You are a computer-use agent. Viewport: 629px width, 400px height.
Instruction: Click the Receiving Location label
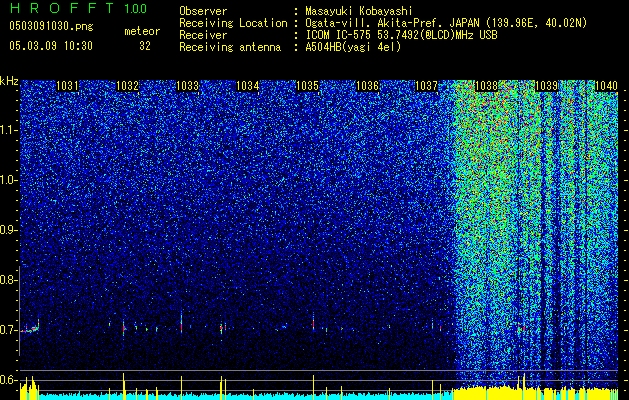tap(233, 23)
